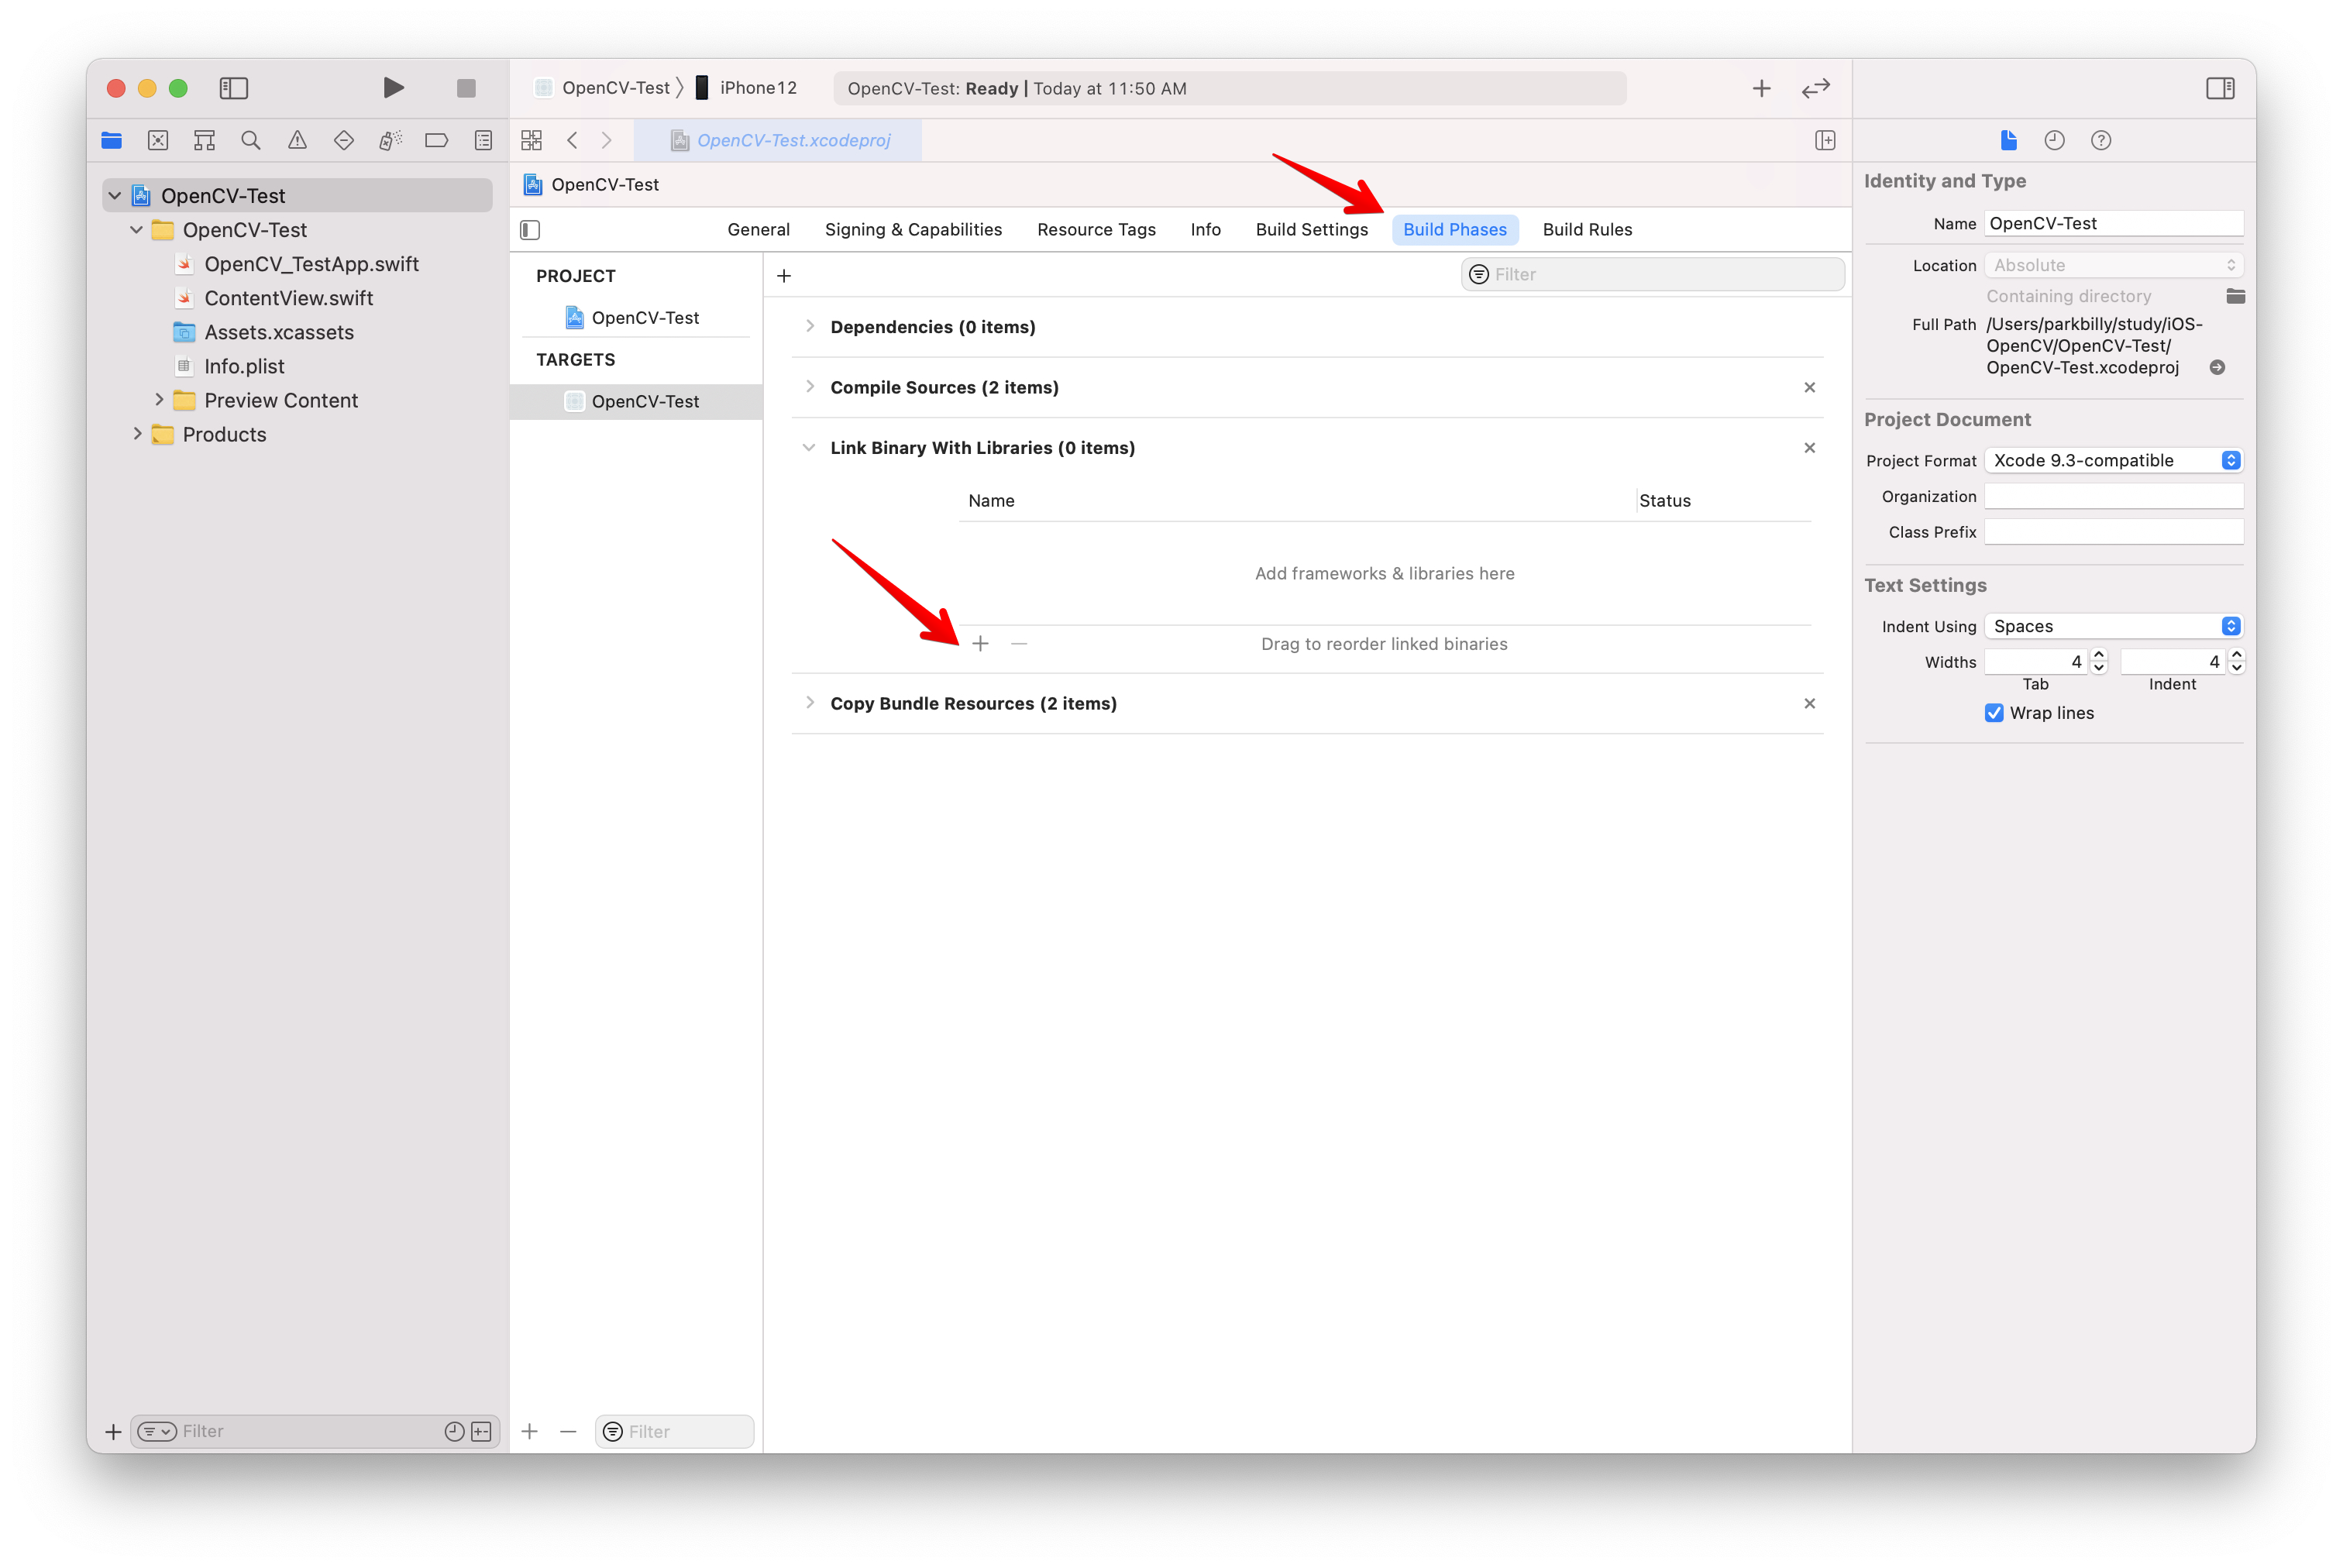Image resolution: width=2343 pixels, height=1568 pixels.
Task: Add a new target
Action: tap(530, 1431)
